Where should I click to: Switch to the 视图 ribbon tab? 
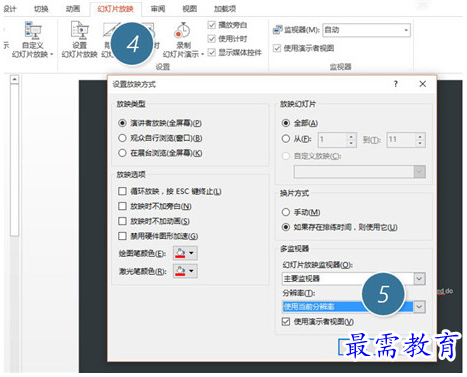pos(189,9)
